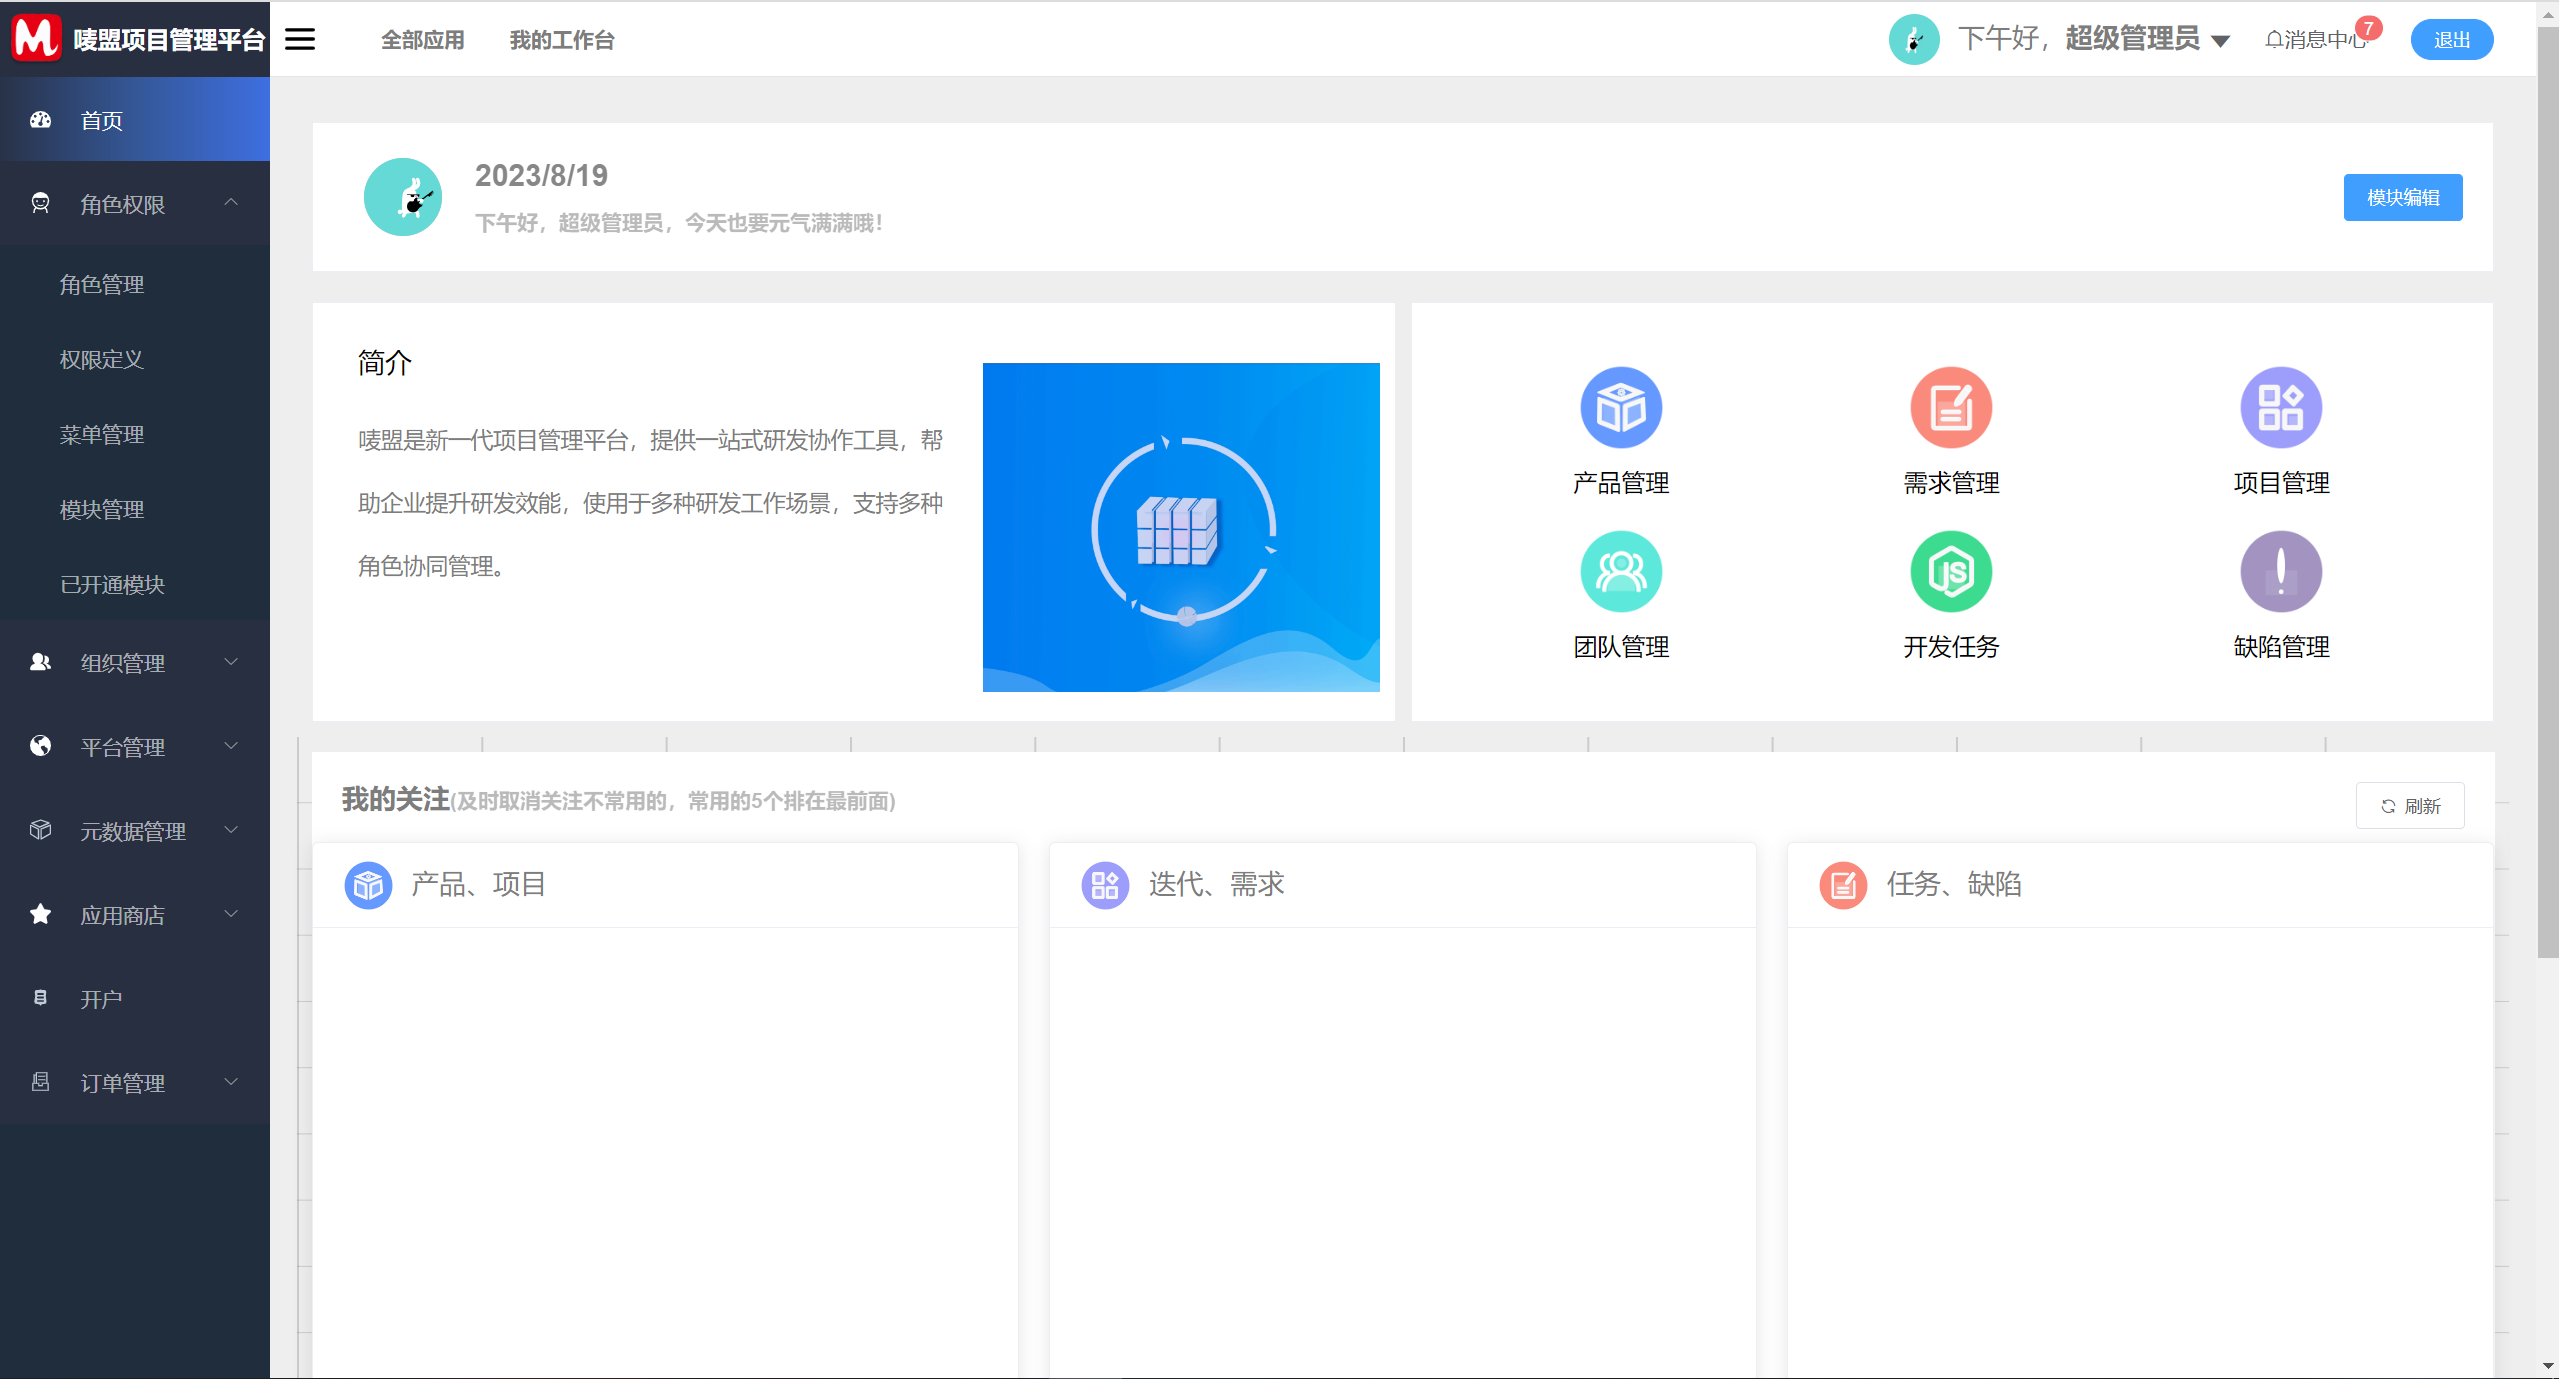Screen dimensions: 2559x1379
Task: Open the 需求管理 requirements icon
Action: tap(1950, 407)
